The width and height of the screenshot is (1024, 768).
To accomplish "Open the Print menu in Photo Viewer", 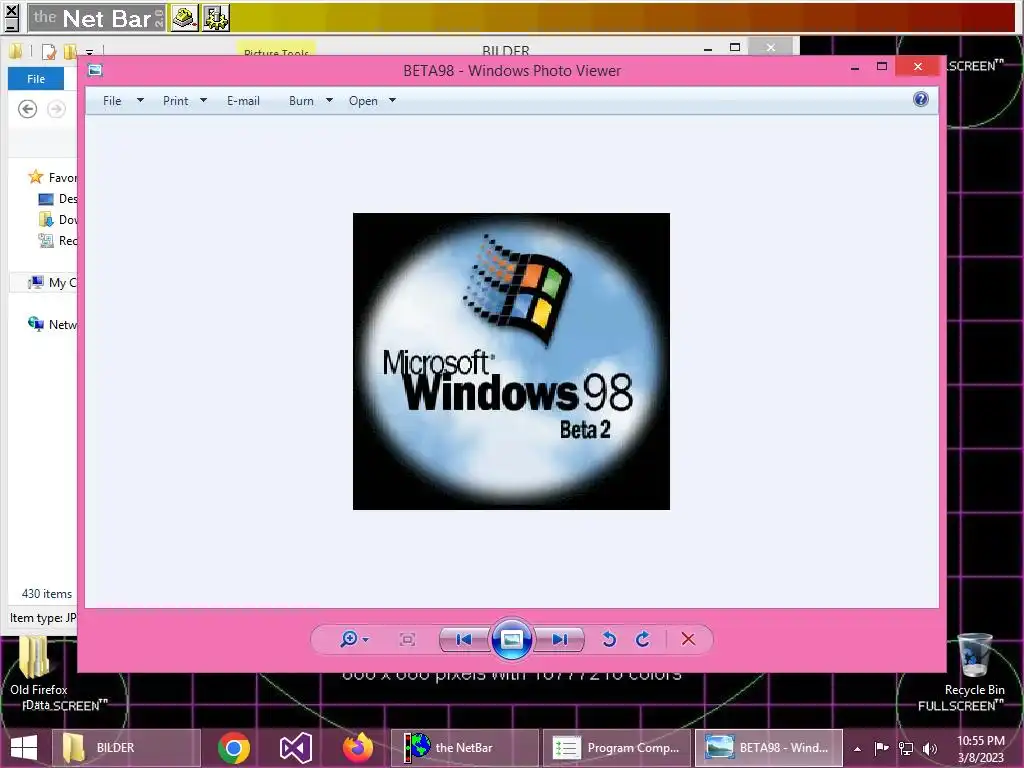I will click(176, 101).
